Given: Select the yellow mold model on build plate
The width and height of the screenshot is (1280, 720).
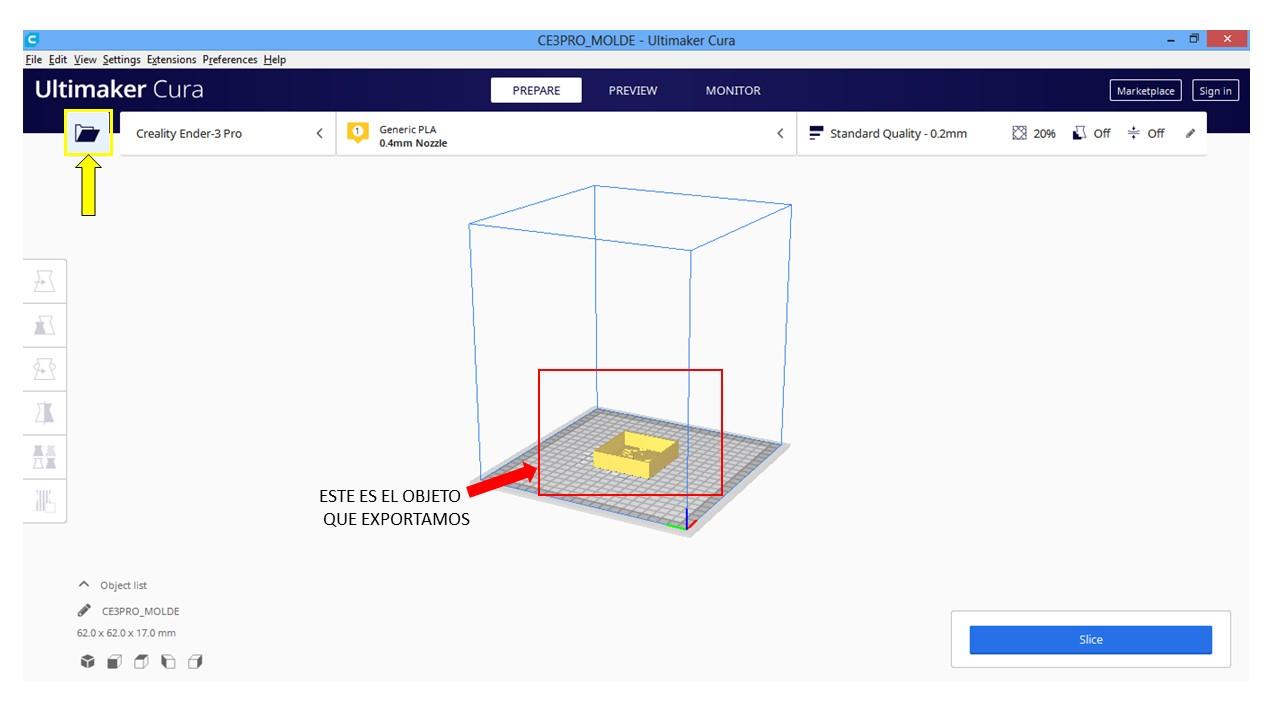Looking at the screenshot, I should point(635,453).
